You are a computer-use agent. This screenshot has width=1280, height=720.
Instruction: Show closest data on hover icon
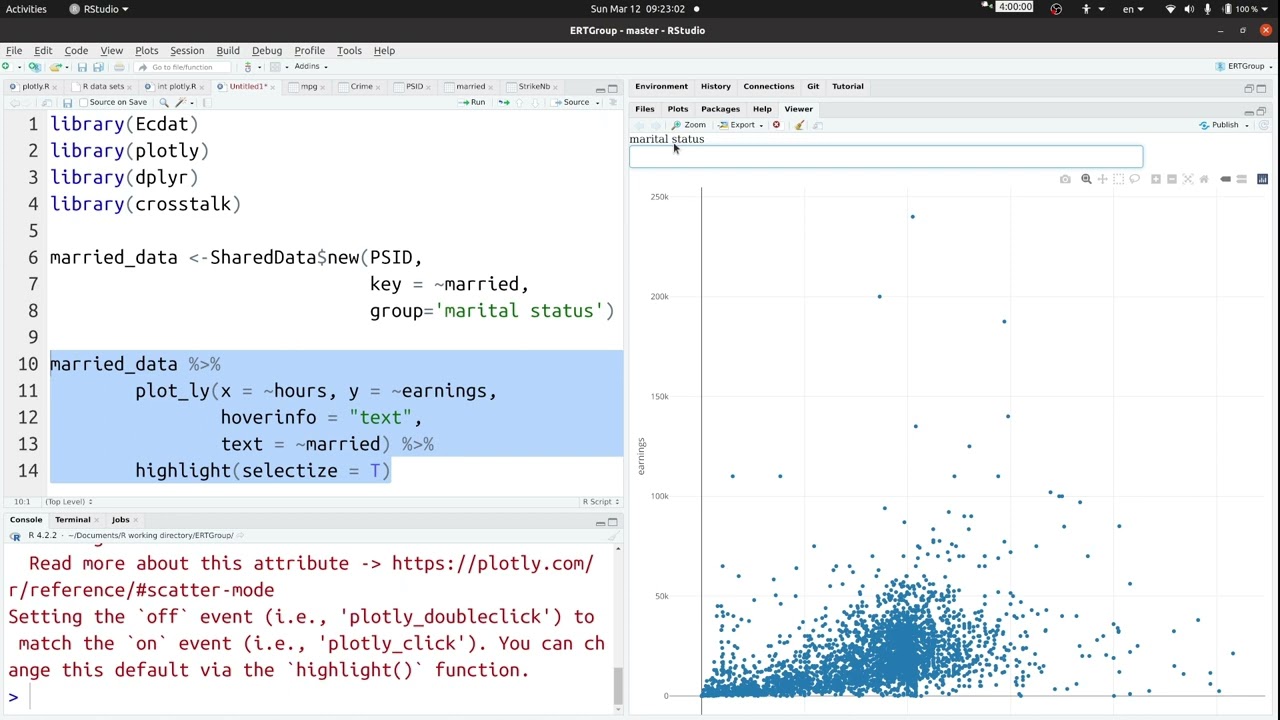1226,179
